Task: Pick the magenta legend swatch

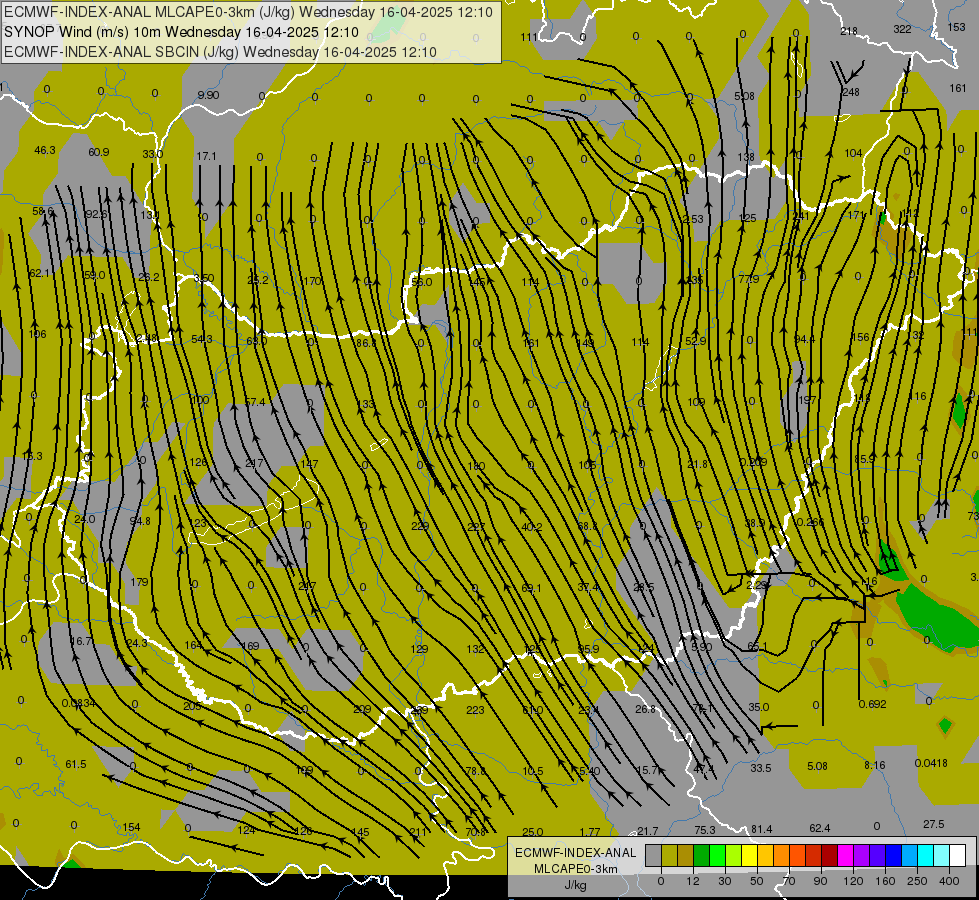Action: (846, 856)
